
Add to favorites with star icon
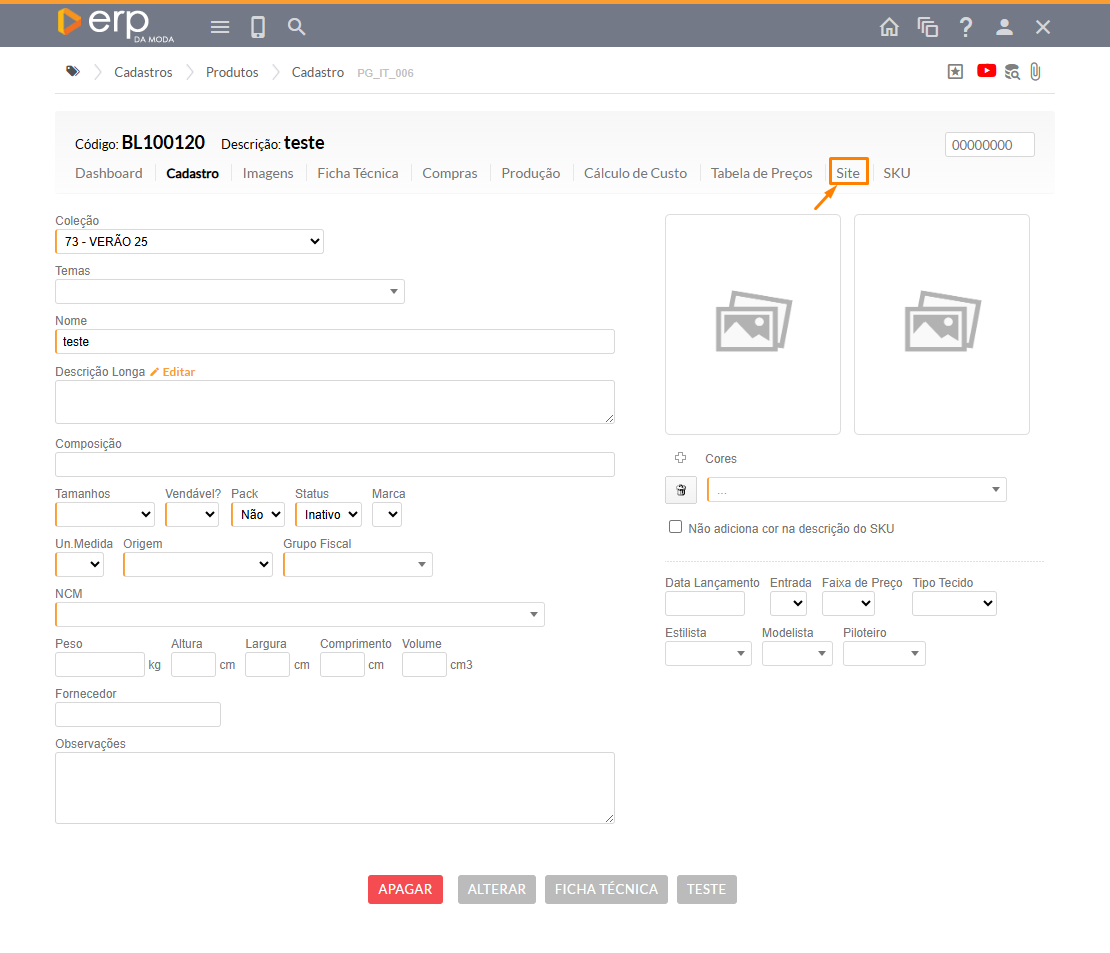tap(956, 72)
